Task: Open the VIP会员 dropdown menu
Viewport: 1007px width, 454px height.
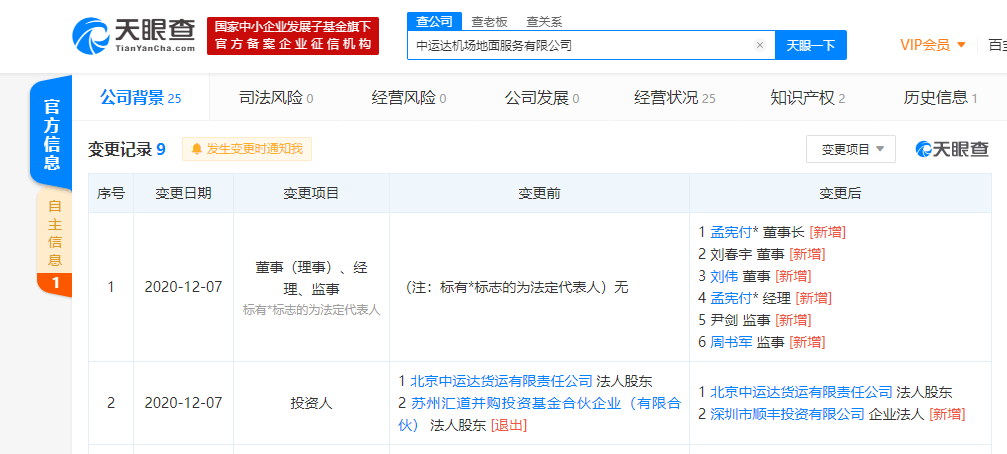Action: click(x=933, y=45)
